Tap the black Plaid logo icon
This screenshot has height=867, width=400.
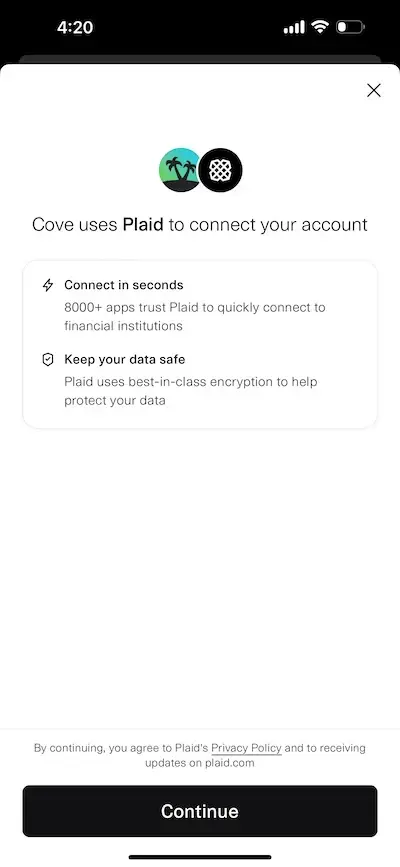pos(220,170)
